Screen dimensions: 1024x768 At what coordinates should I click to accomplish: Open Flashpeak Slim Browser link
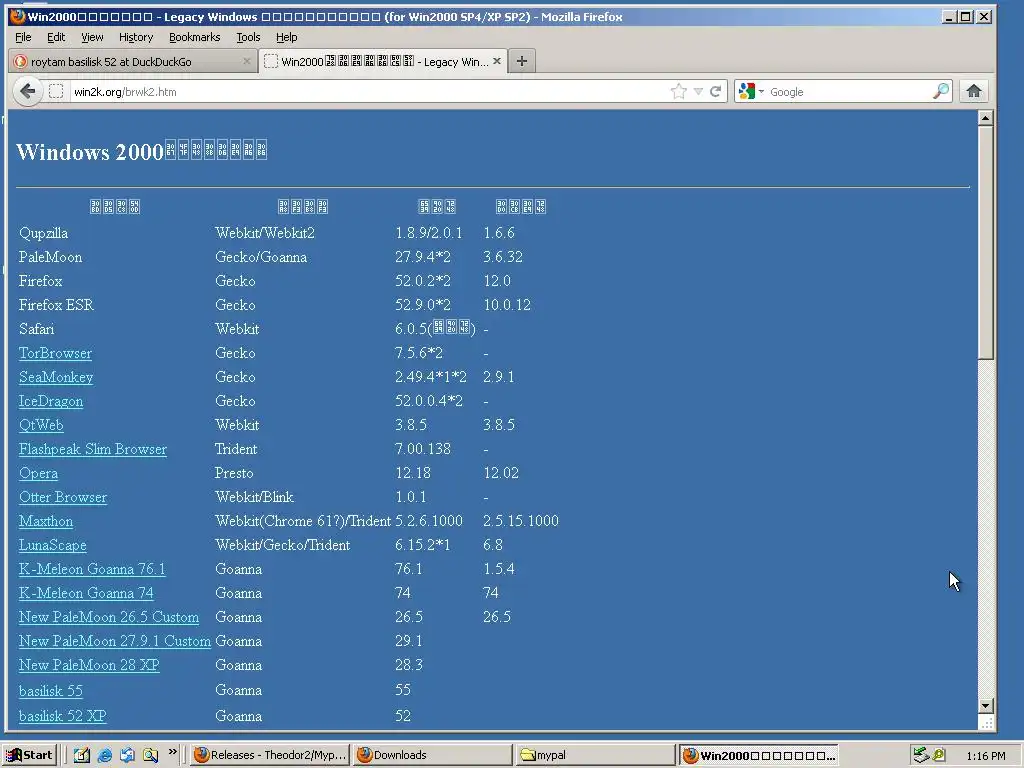93,449
